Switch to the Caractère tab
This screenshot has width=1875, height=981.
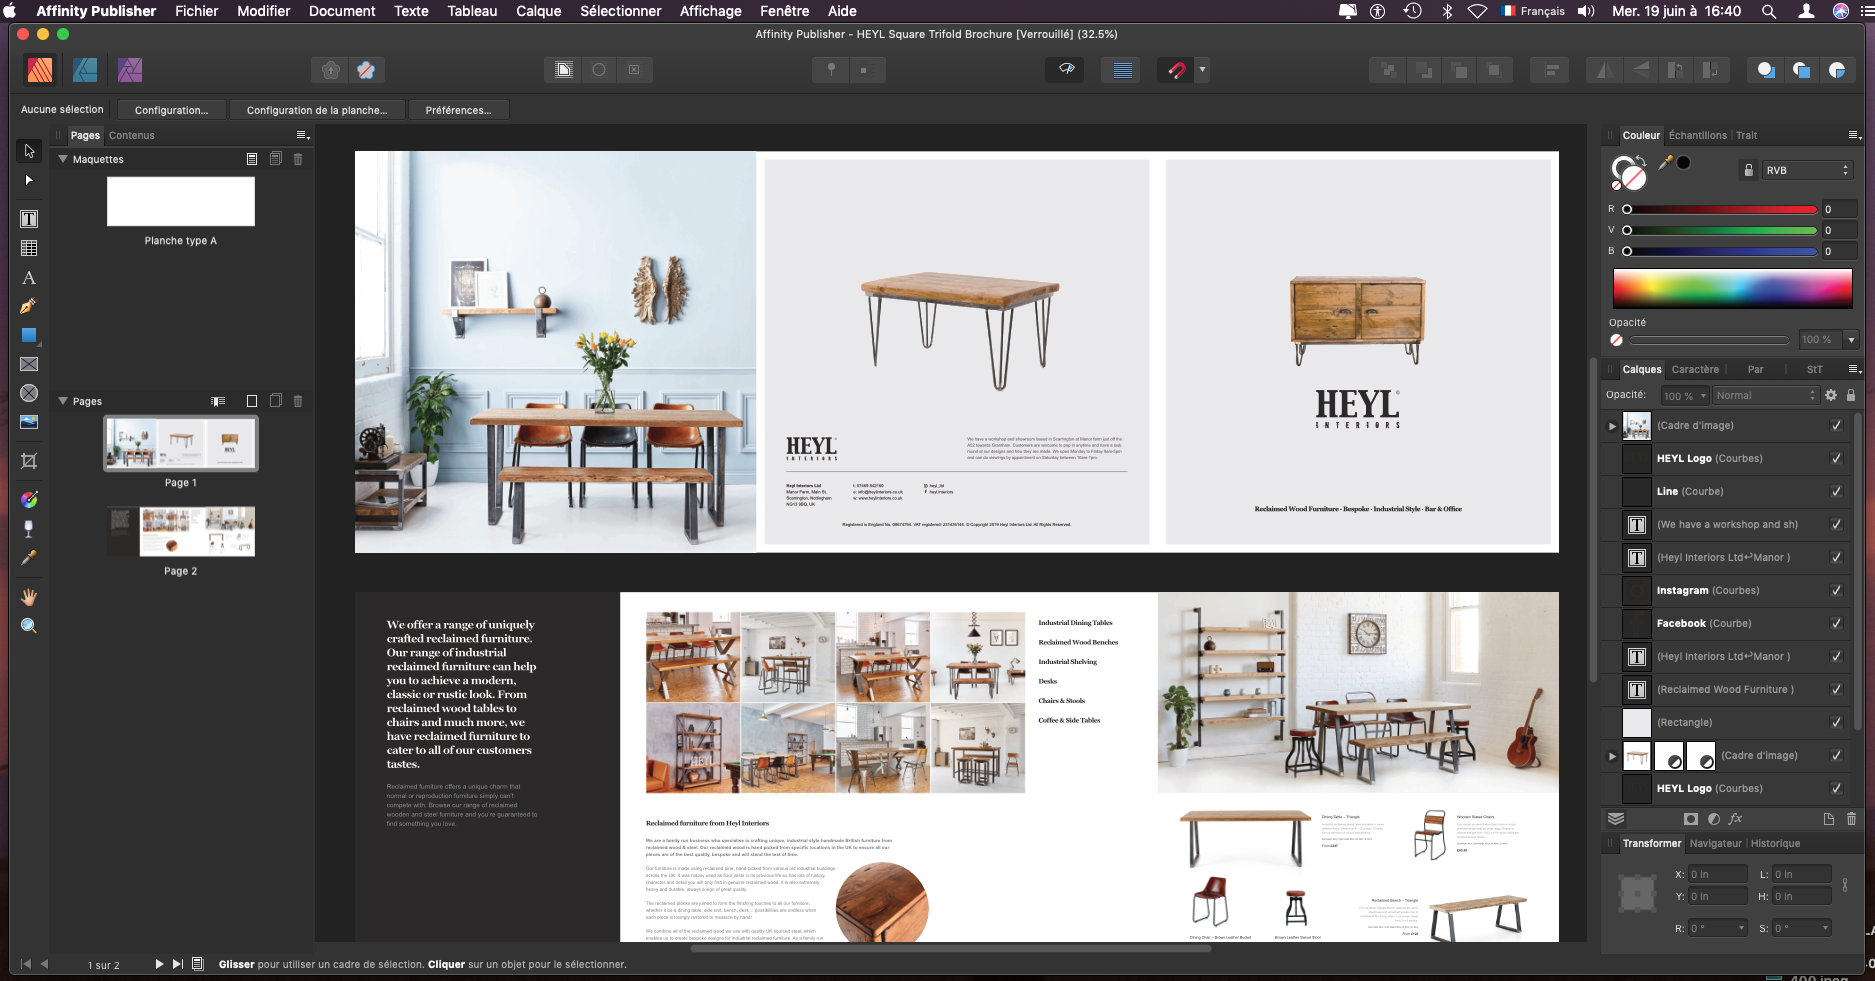click(1695, 369)
